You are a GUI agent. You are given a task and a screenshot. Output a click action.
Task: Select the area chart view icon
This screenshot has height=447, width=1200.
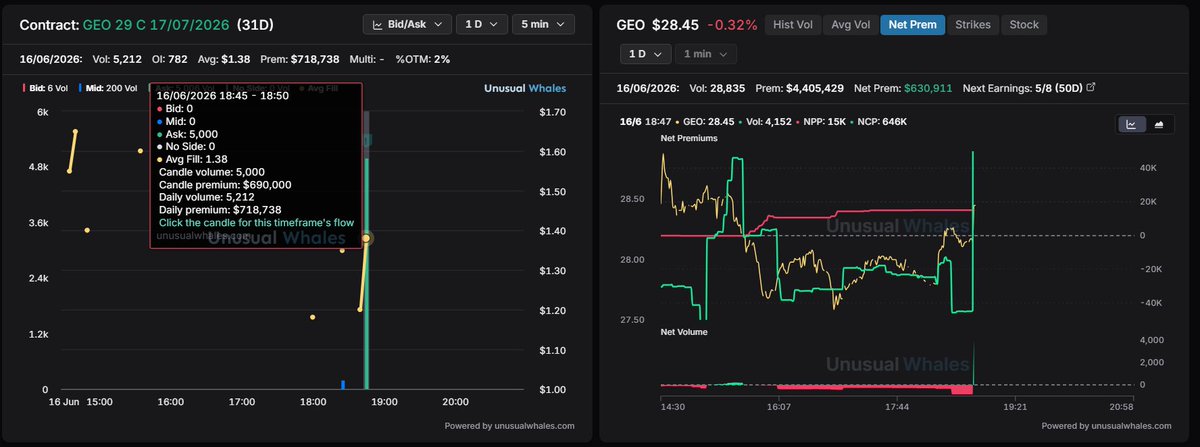coord(1158,125)
